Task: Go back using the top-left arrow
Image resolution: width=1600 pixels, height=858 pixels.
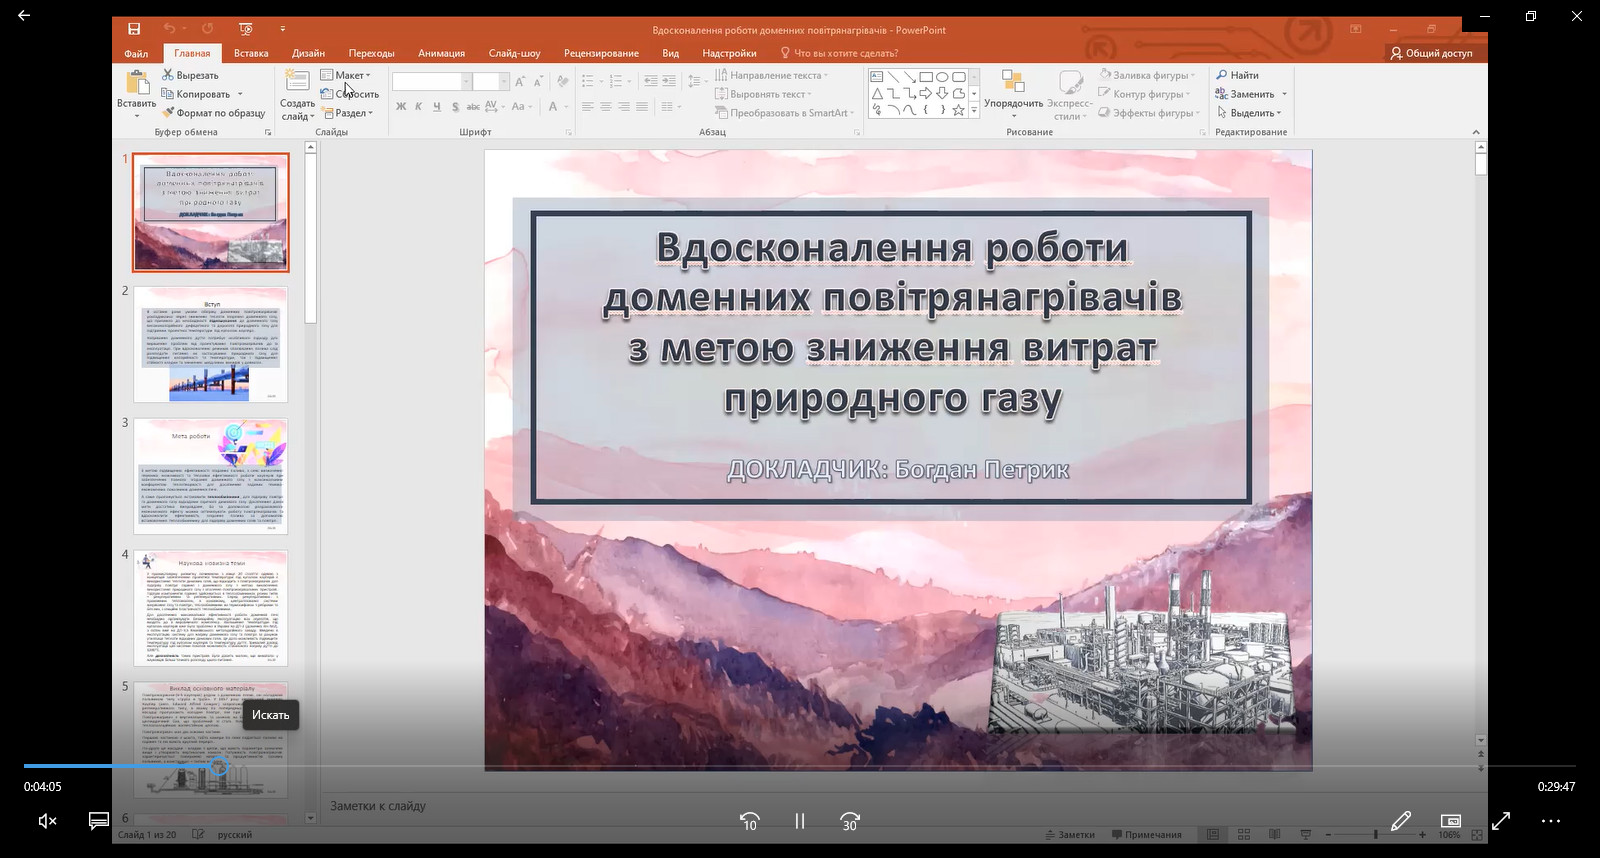Action: pyautogui.click(x=24, y=16)
